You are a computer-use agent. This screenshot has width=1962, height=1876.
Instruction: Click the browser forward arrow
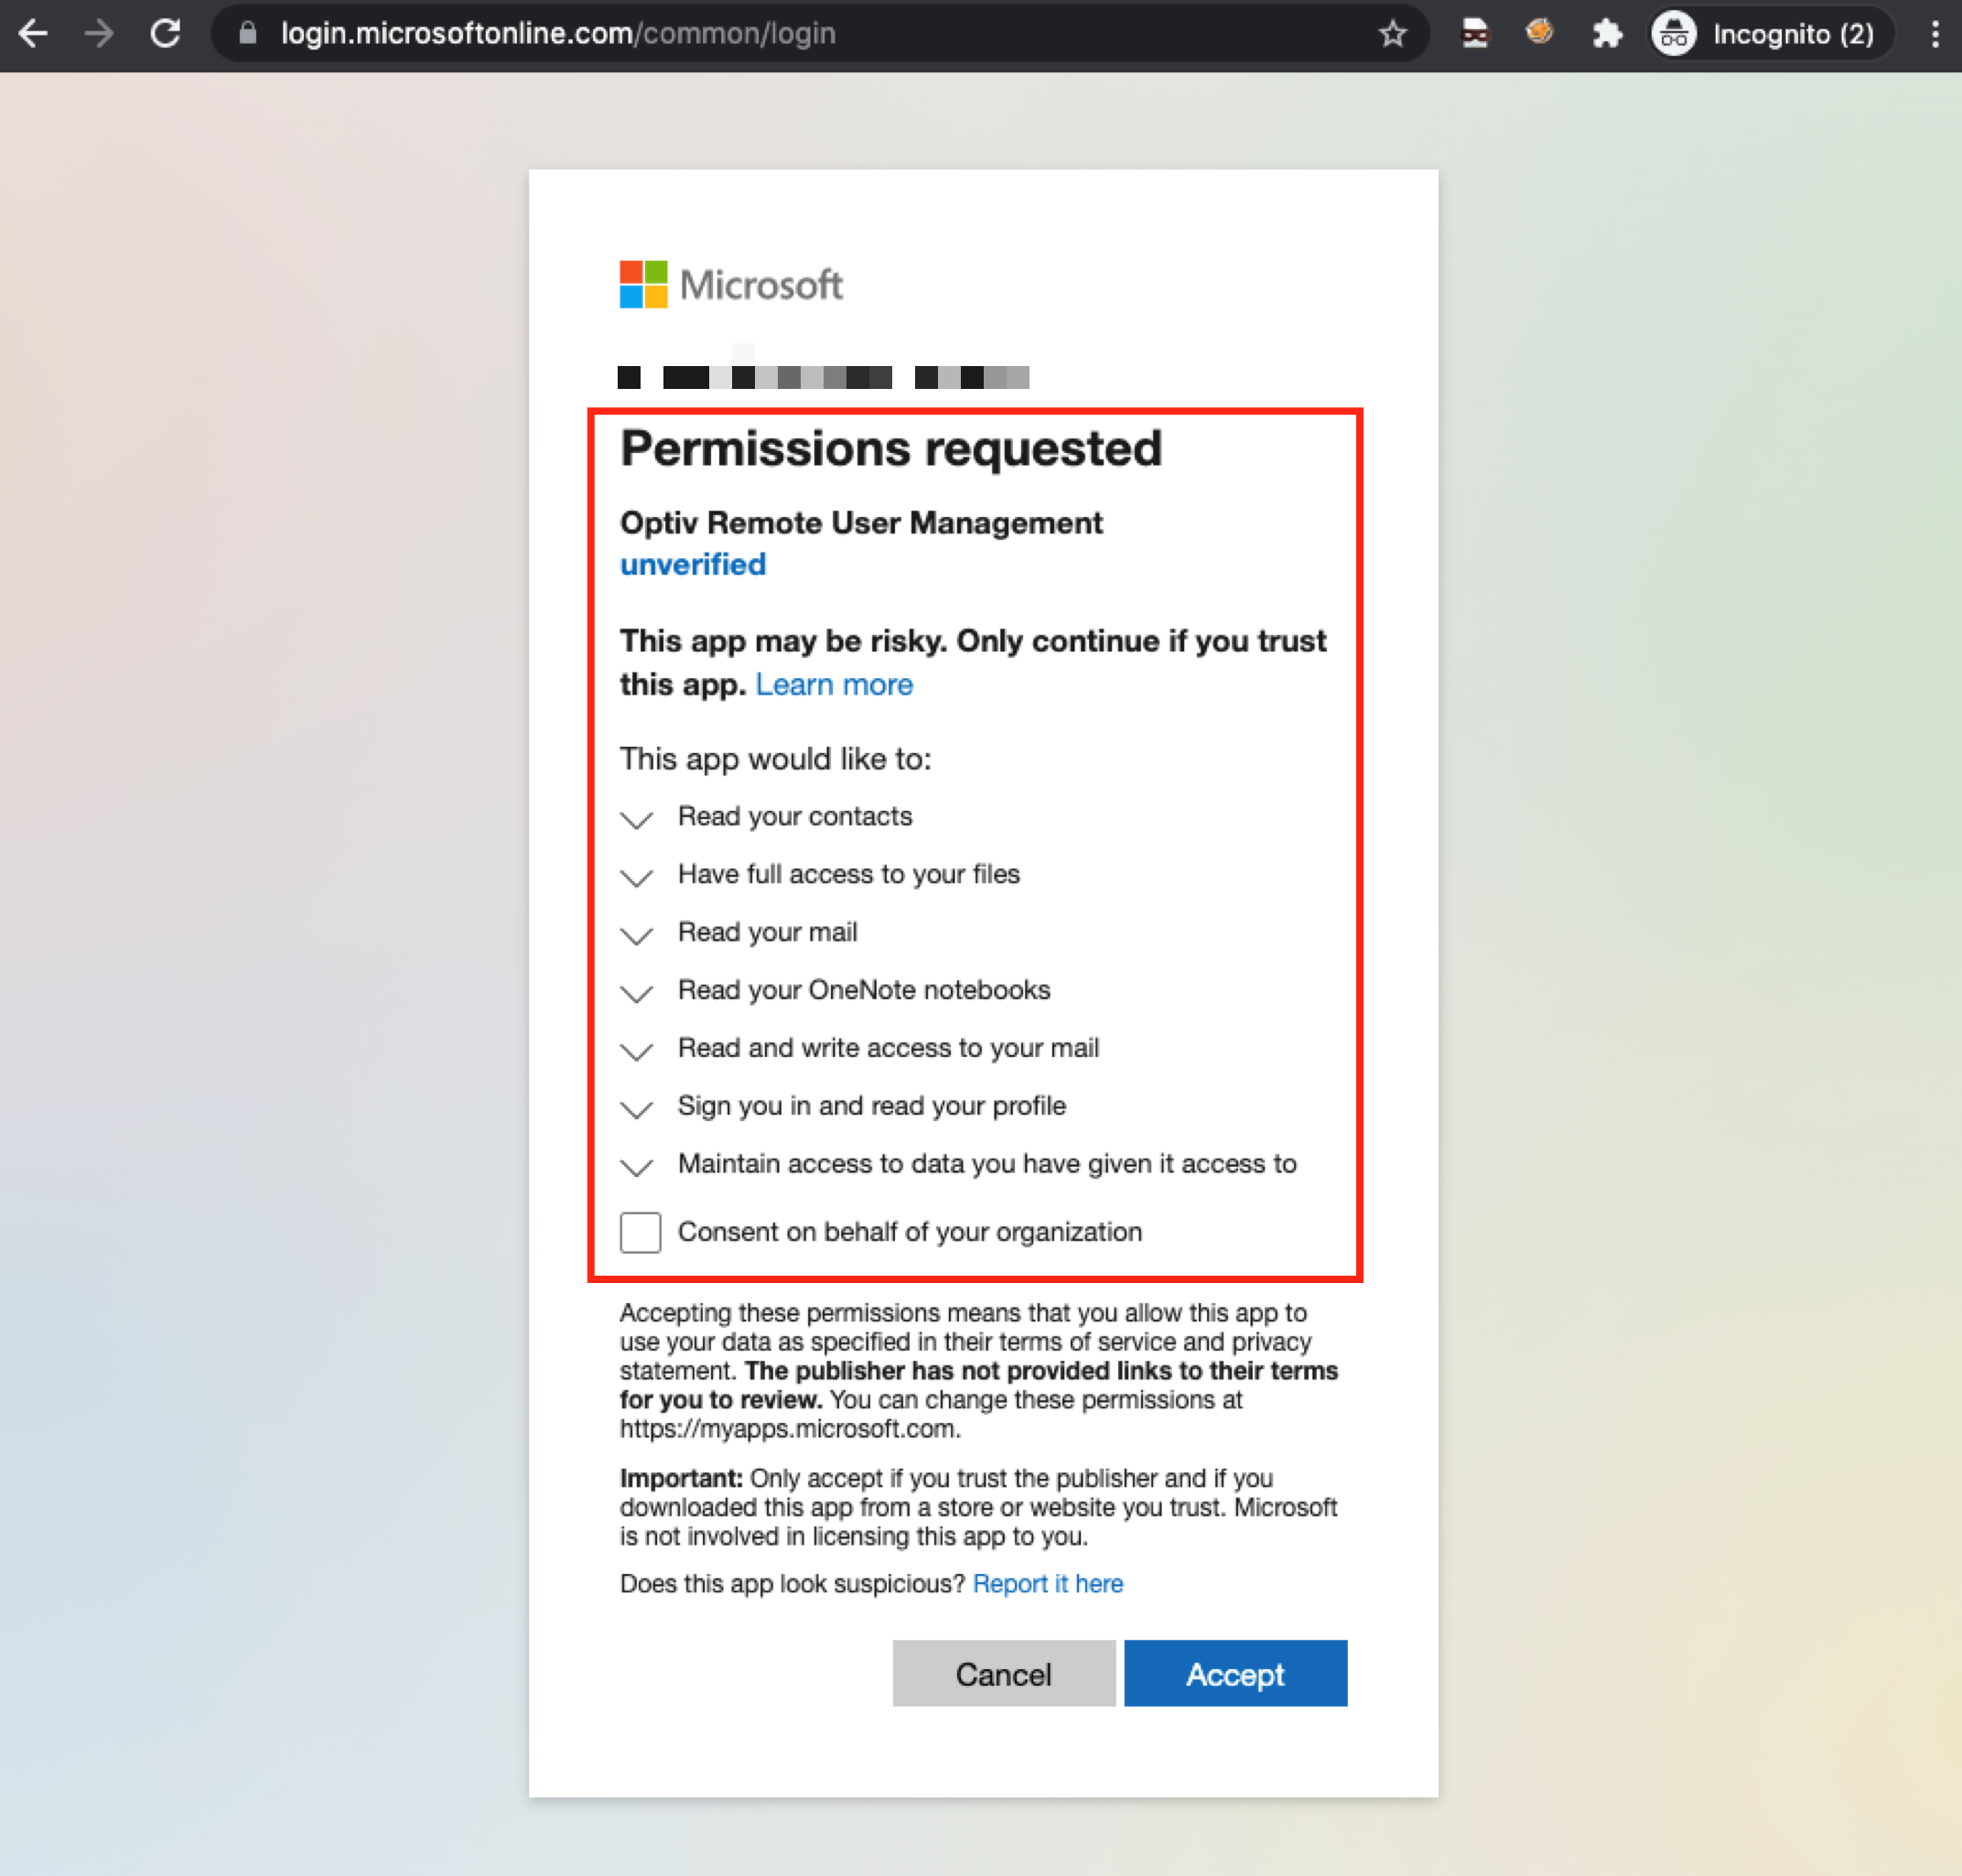pos(98,34)
